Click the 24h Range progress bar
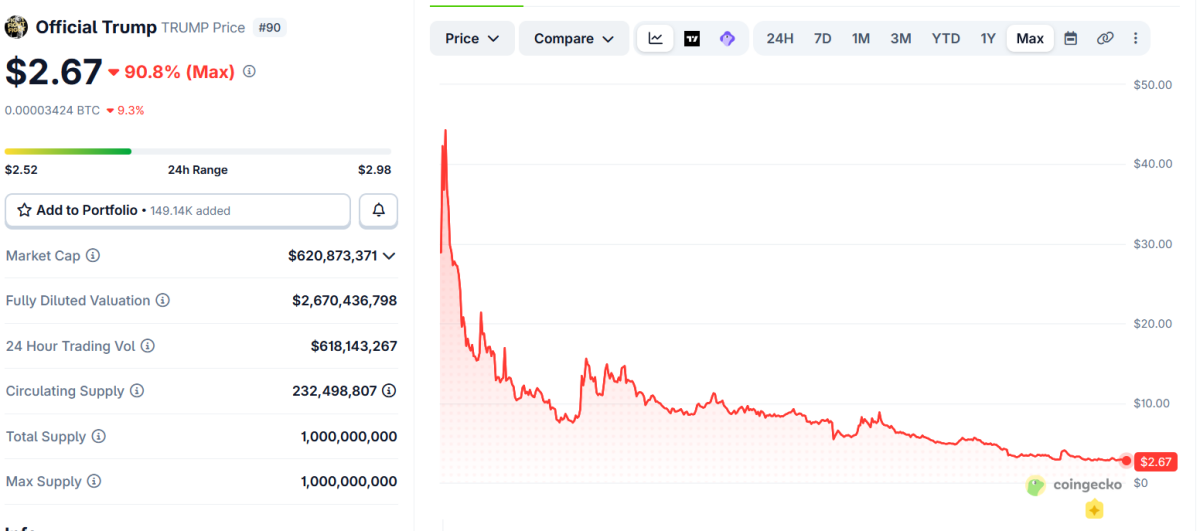 (198, 151)
